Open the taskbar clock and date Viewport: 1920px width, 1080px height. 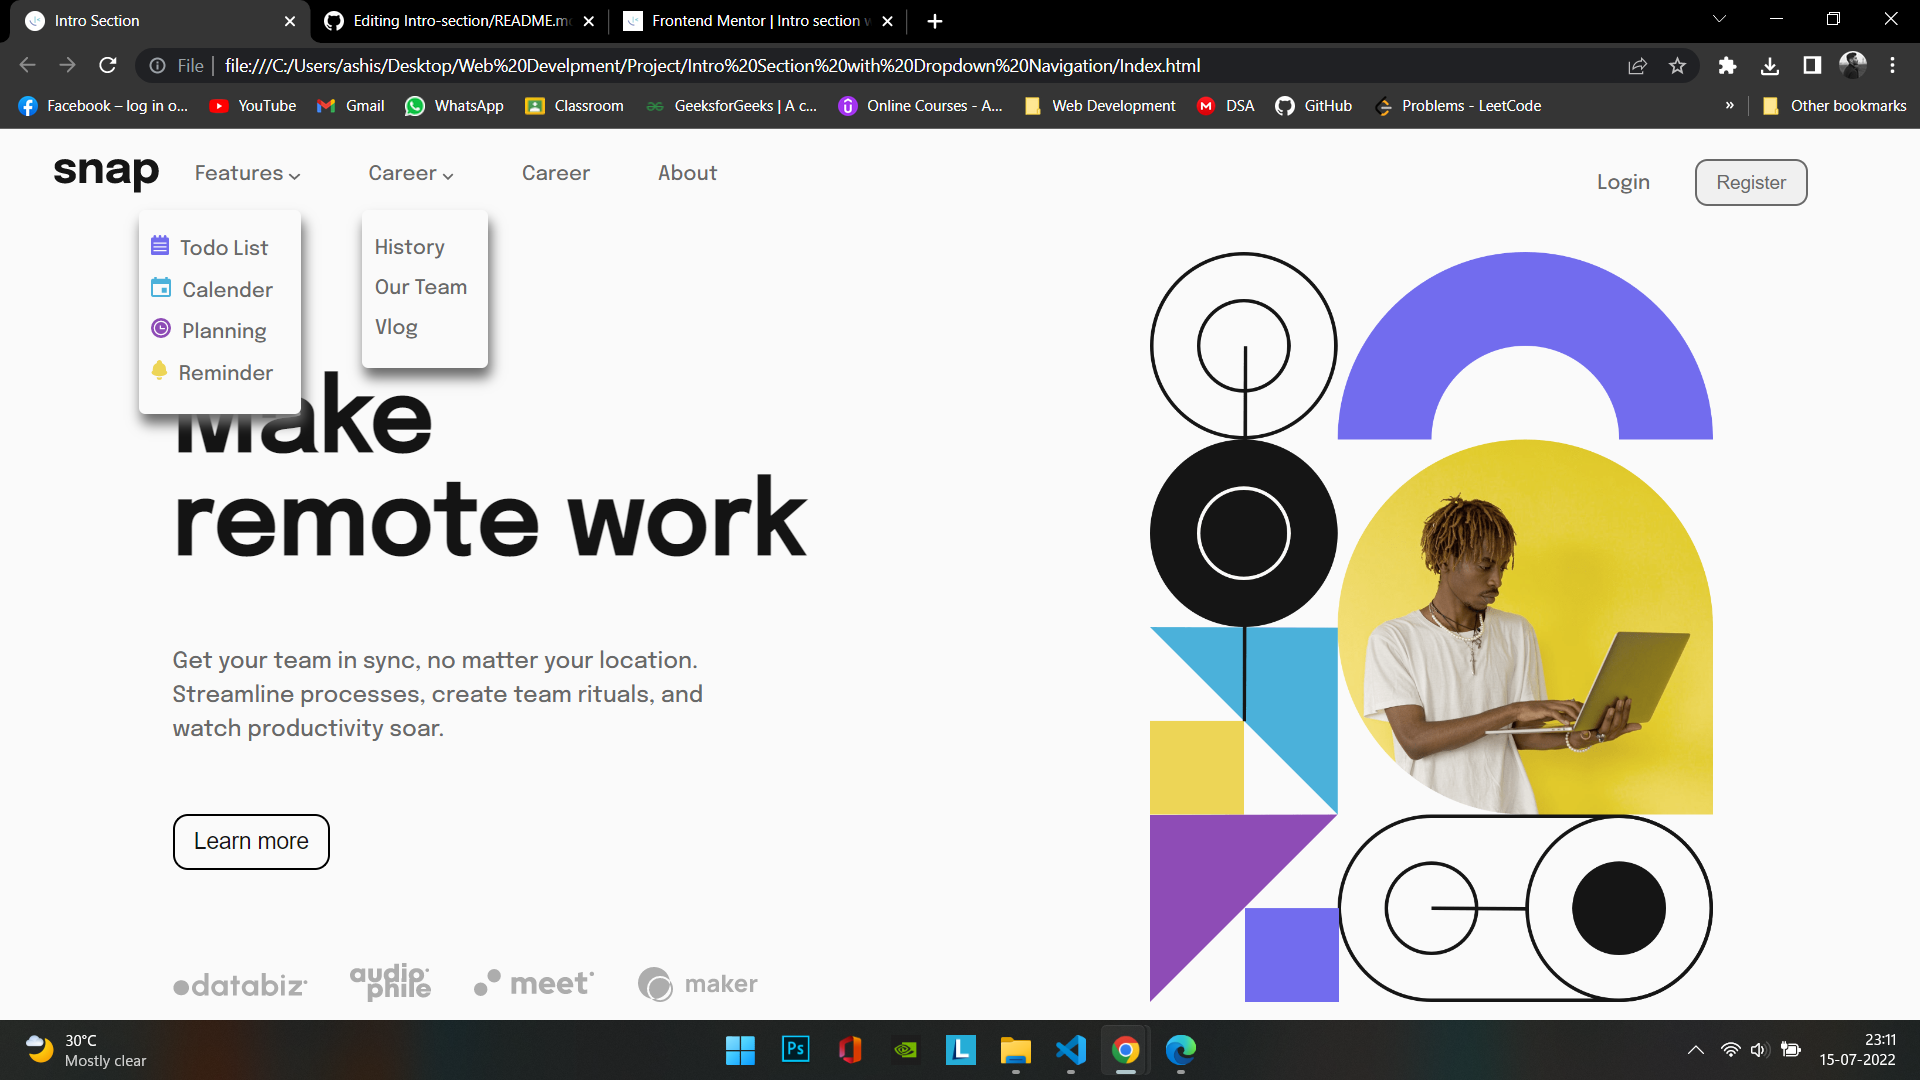pos(1857,1050)
